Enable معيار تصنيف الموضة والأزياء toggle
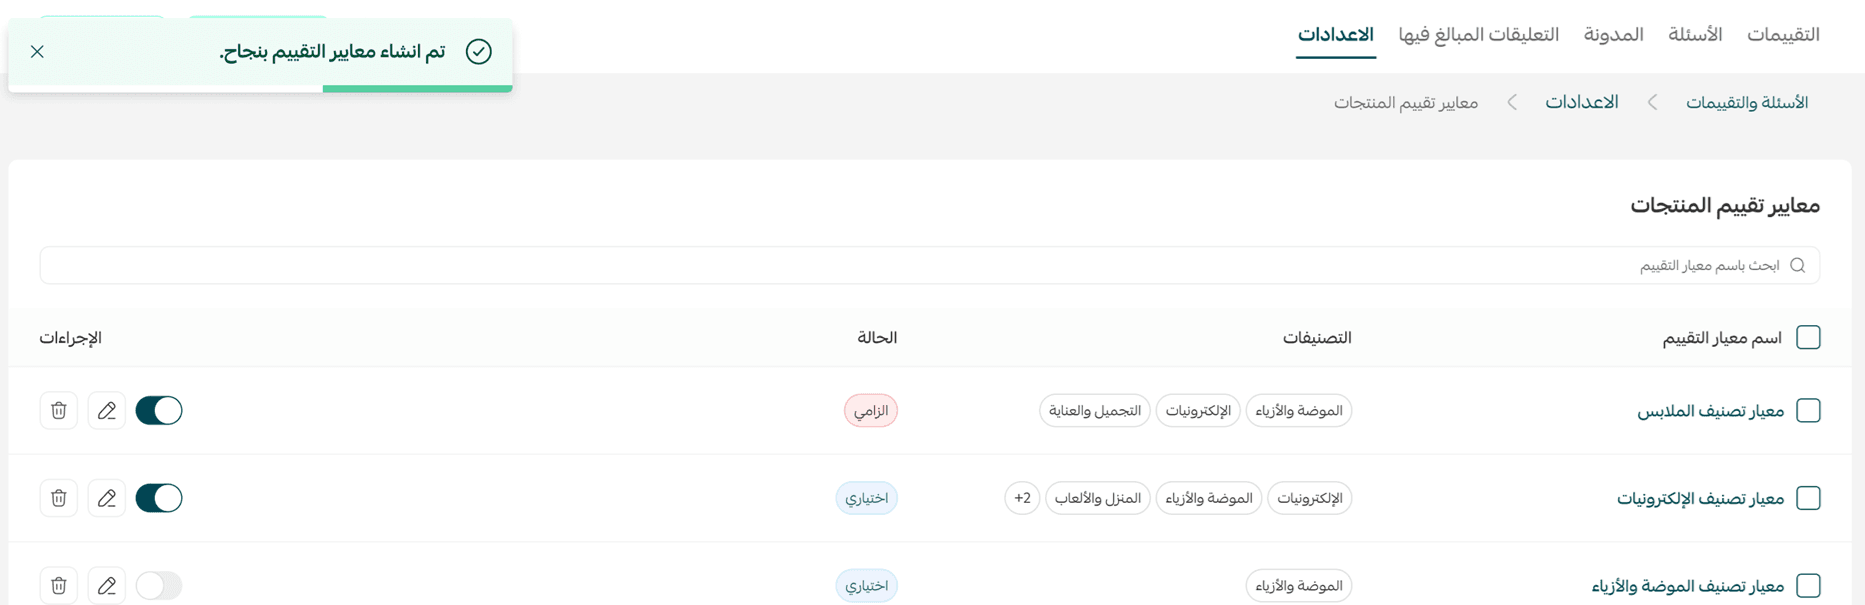The width and height of the screenshot is (1865, 605). click(159, 585)
